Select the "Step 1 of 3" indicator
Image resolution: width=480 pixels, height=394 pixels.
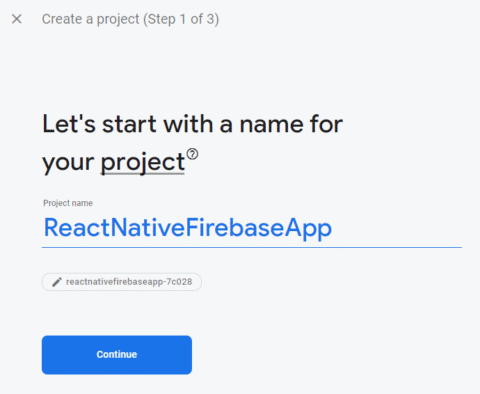181,19
